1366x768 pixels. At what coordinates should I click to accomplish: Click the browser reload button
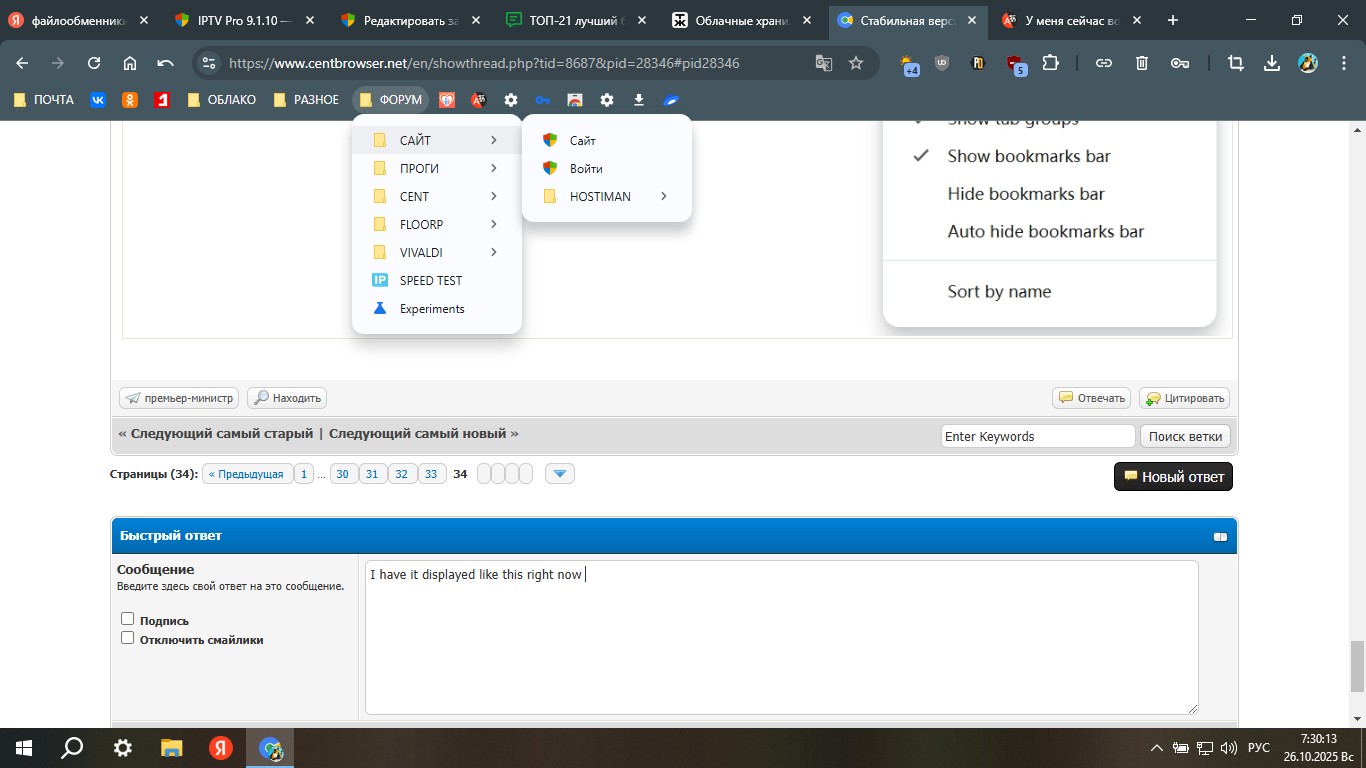[x=94, y=63]
